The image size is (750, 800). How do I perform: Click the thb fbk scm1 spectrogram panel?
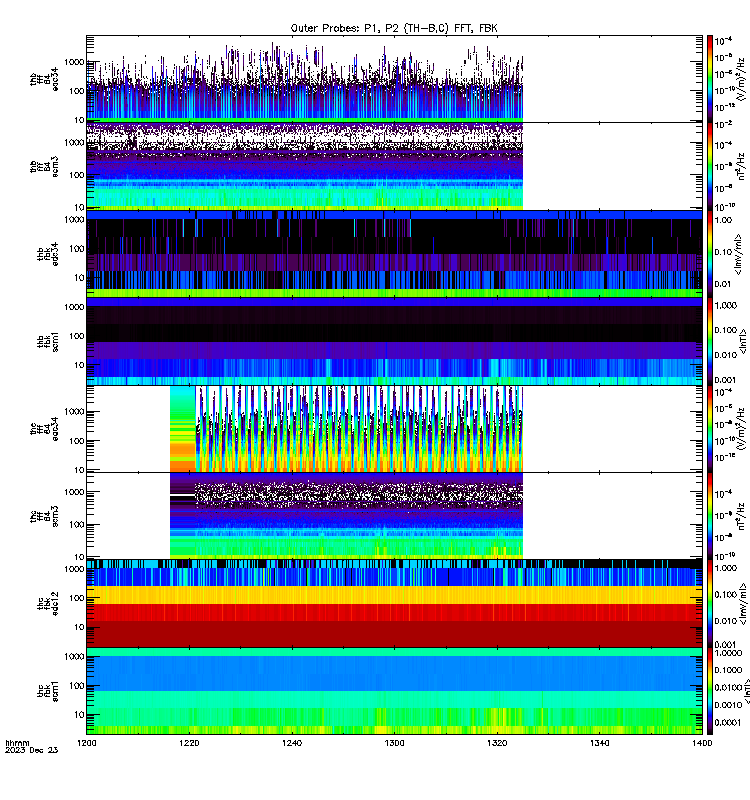pos(394,341)
